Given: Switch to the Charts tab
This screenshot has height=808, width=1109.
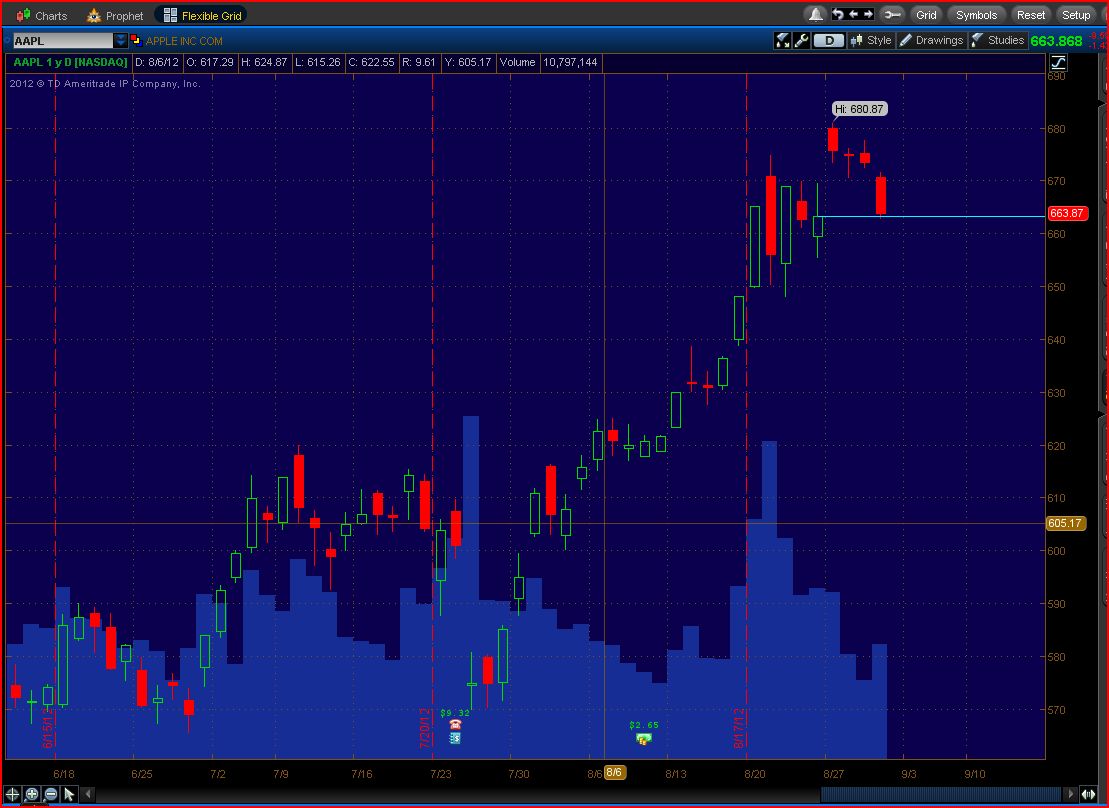Looking at the screenshot, I should pos(42,16).
